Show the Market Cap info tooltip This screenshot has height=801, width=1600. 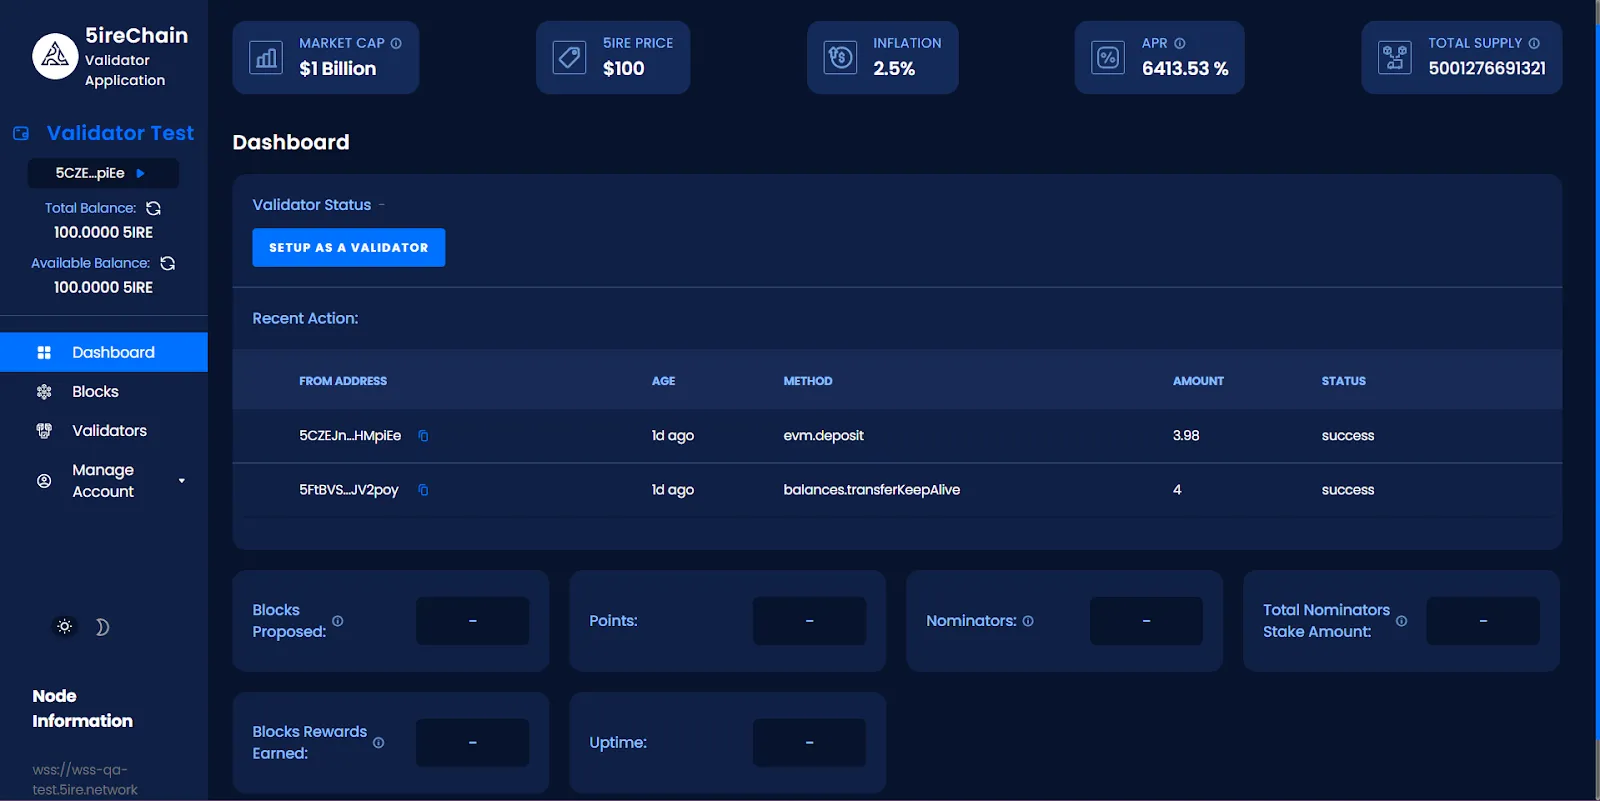(396, 43)
